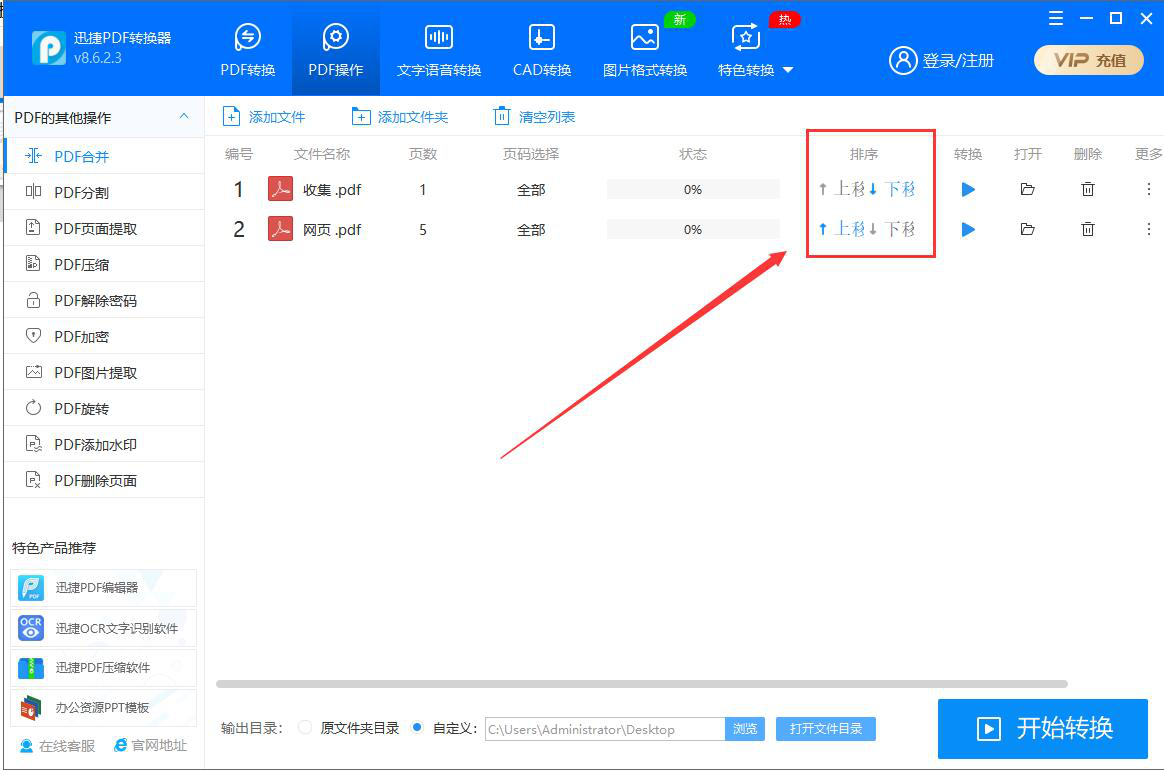Delete 收集.pdf with its trash icon
1164x770 pixels.
click(x=1088, y=189)
